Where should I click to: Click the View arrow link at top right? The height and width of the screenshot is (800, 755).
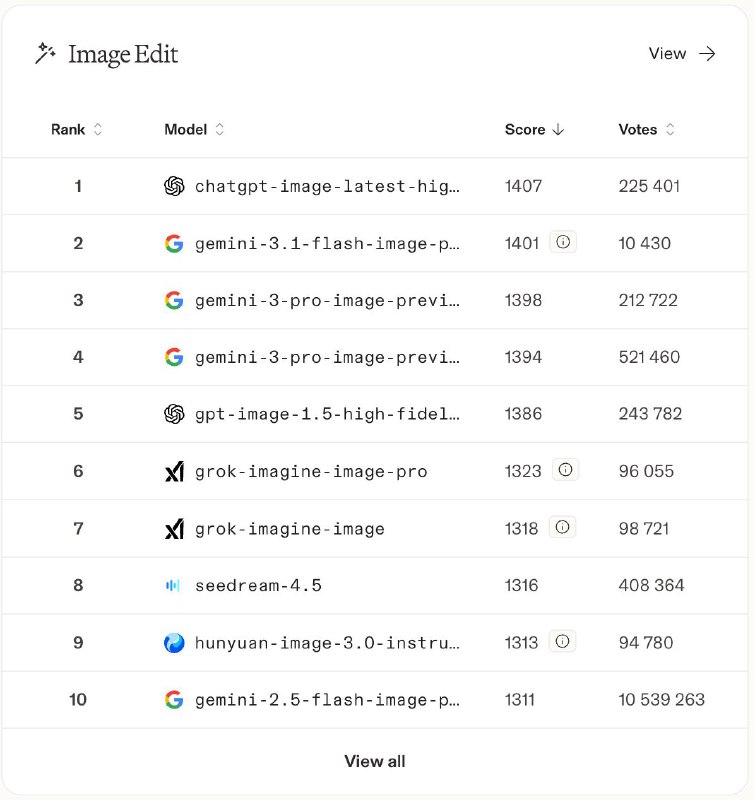tap(682, 54)
